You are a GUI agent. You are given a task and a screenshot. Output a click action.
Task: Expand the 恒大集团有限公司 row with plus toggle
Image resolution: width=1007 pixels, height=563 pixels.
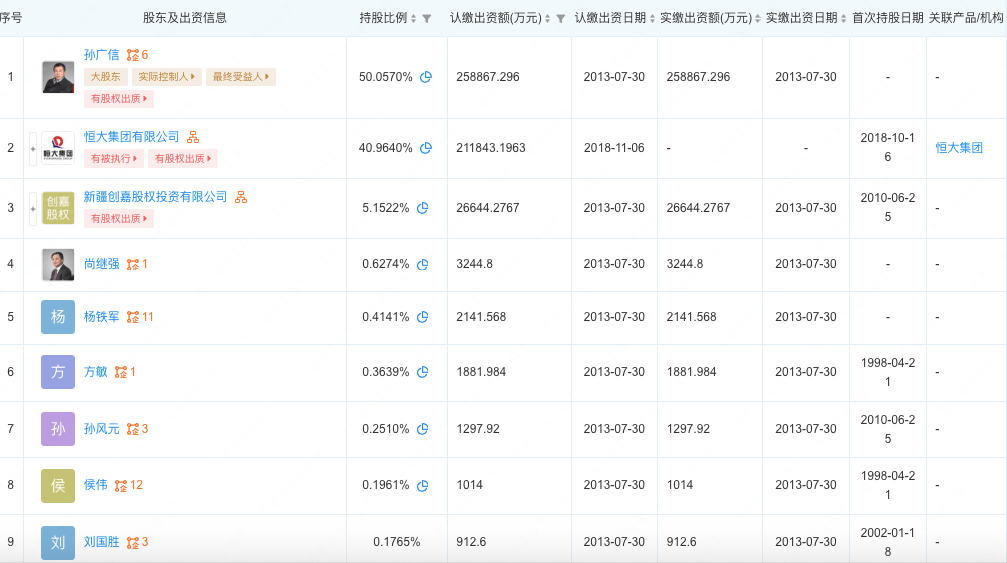tap(33, 149)
